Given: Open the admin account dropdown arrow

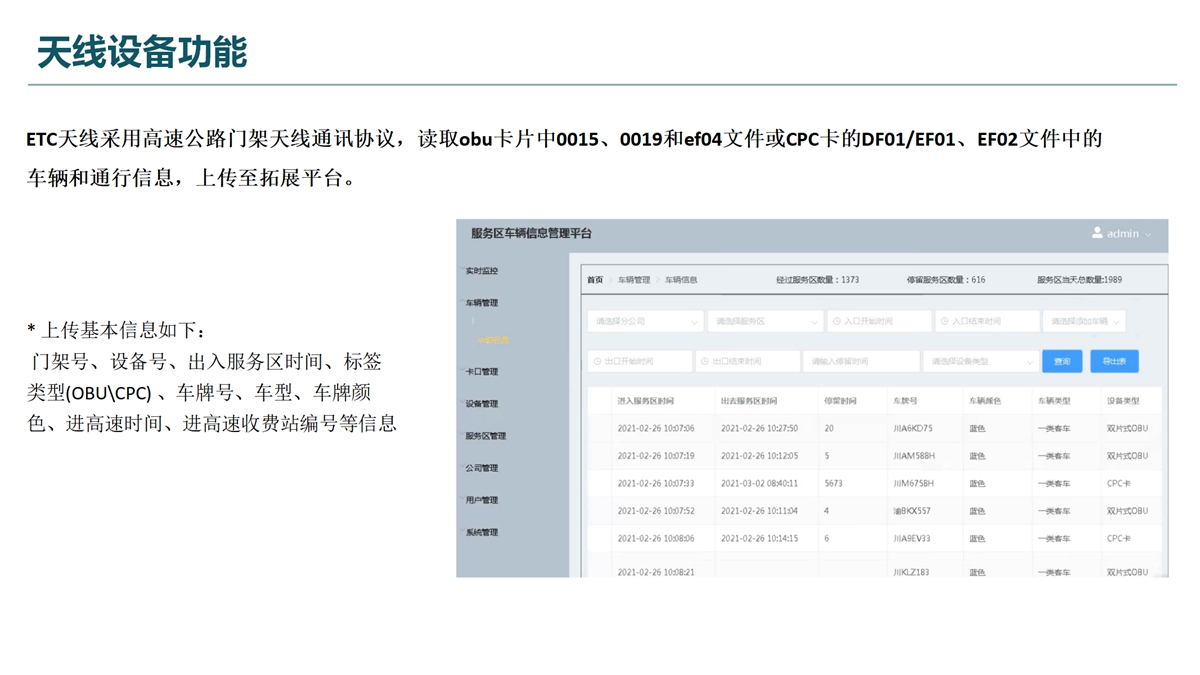Looking at the screenshot, I should click(x=1148, y=234).
